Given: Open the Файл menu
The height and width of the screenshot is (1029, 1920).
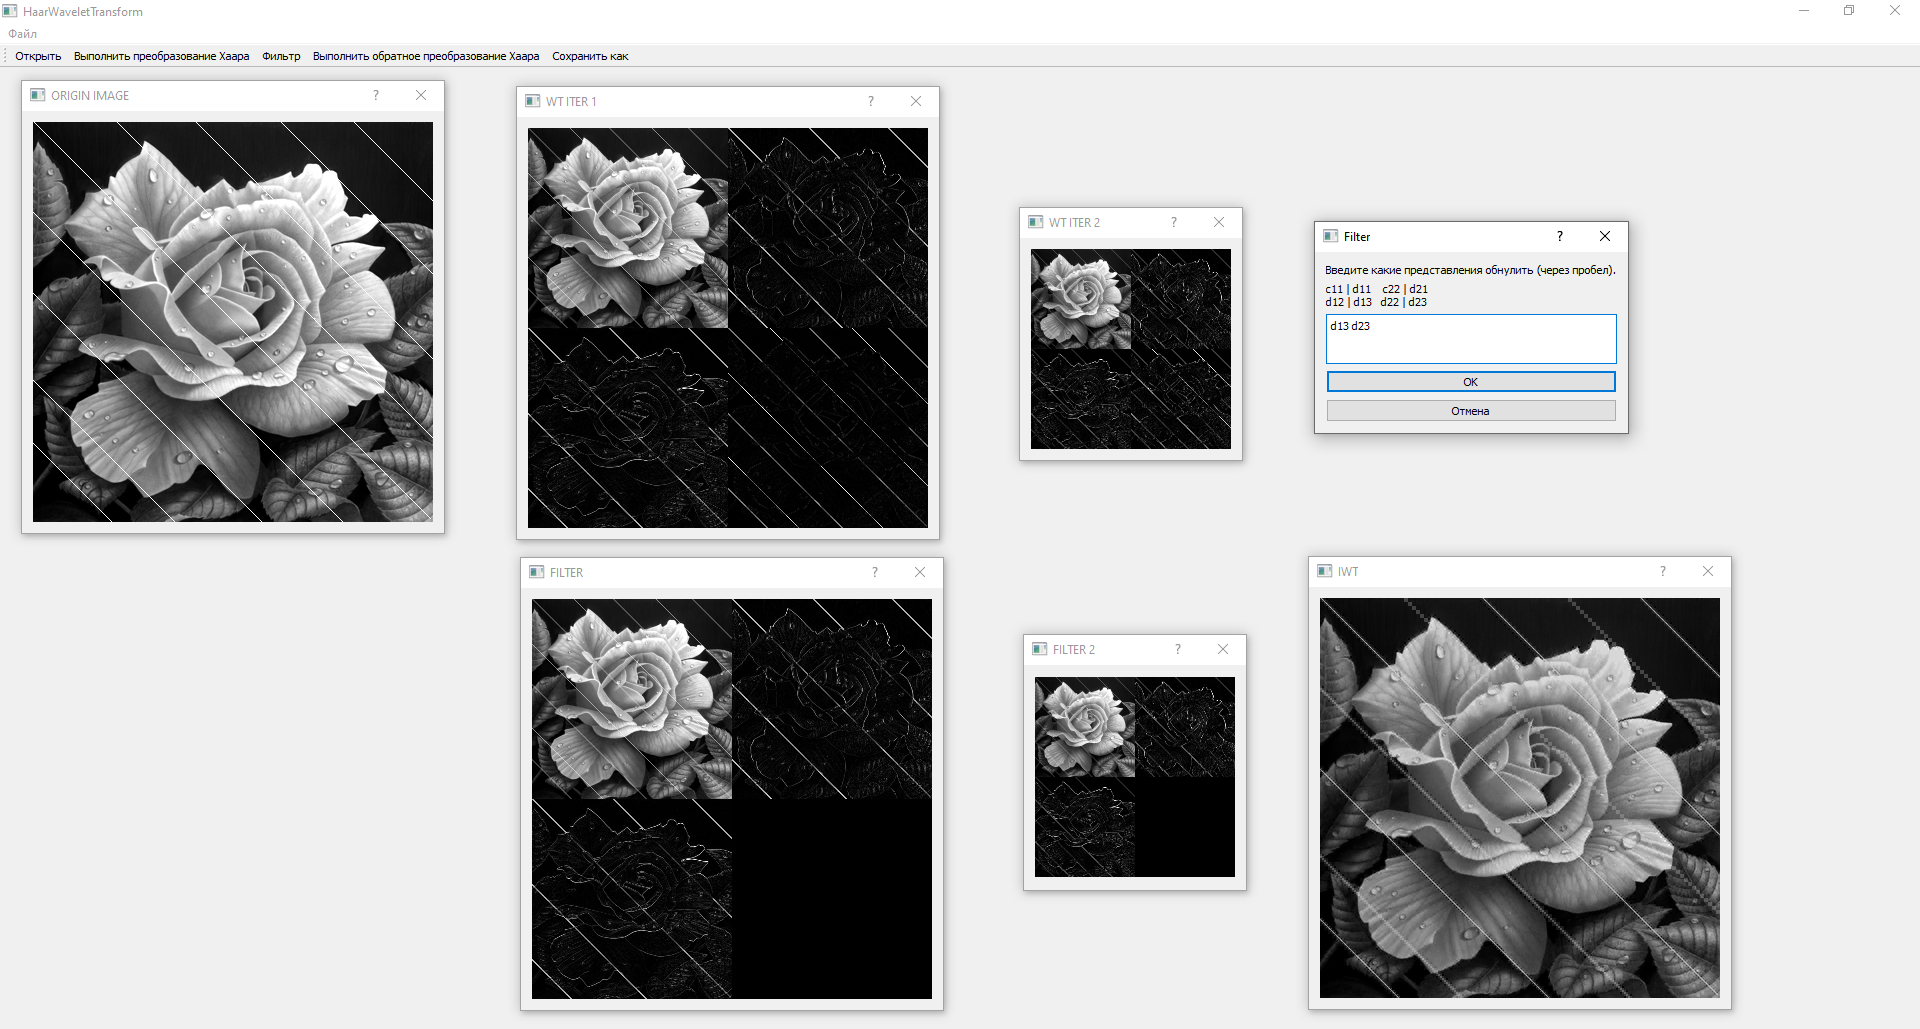Looking at the screenshot, I should pos(23,34).
